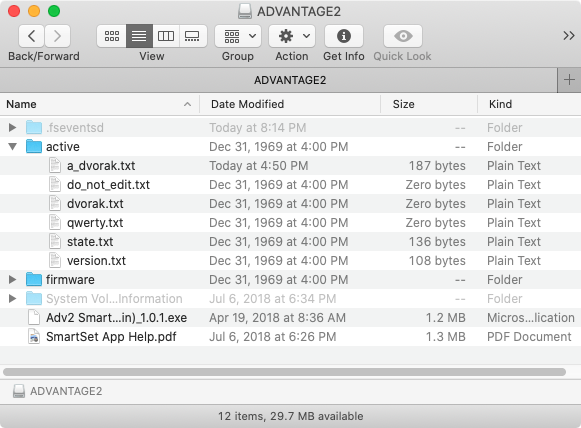The height and width of the screenshot is (428, 581).
Task: Select the qwerty.txt file icon
Action: (x=55, y=222)
